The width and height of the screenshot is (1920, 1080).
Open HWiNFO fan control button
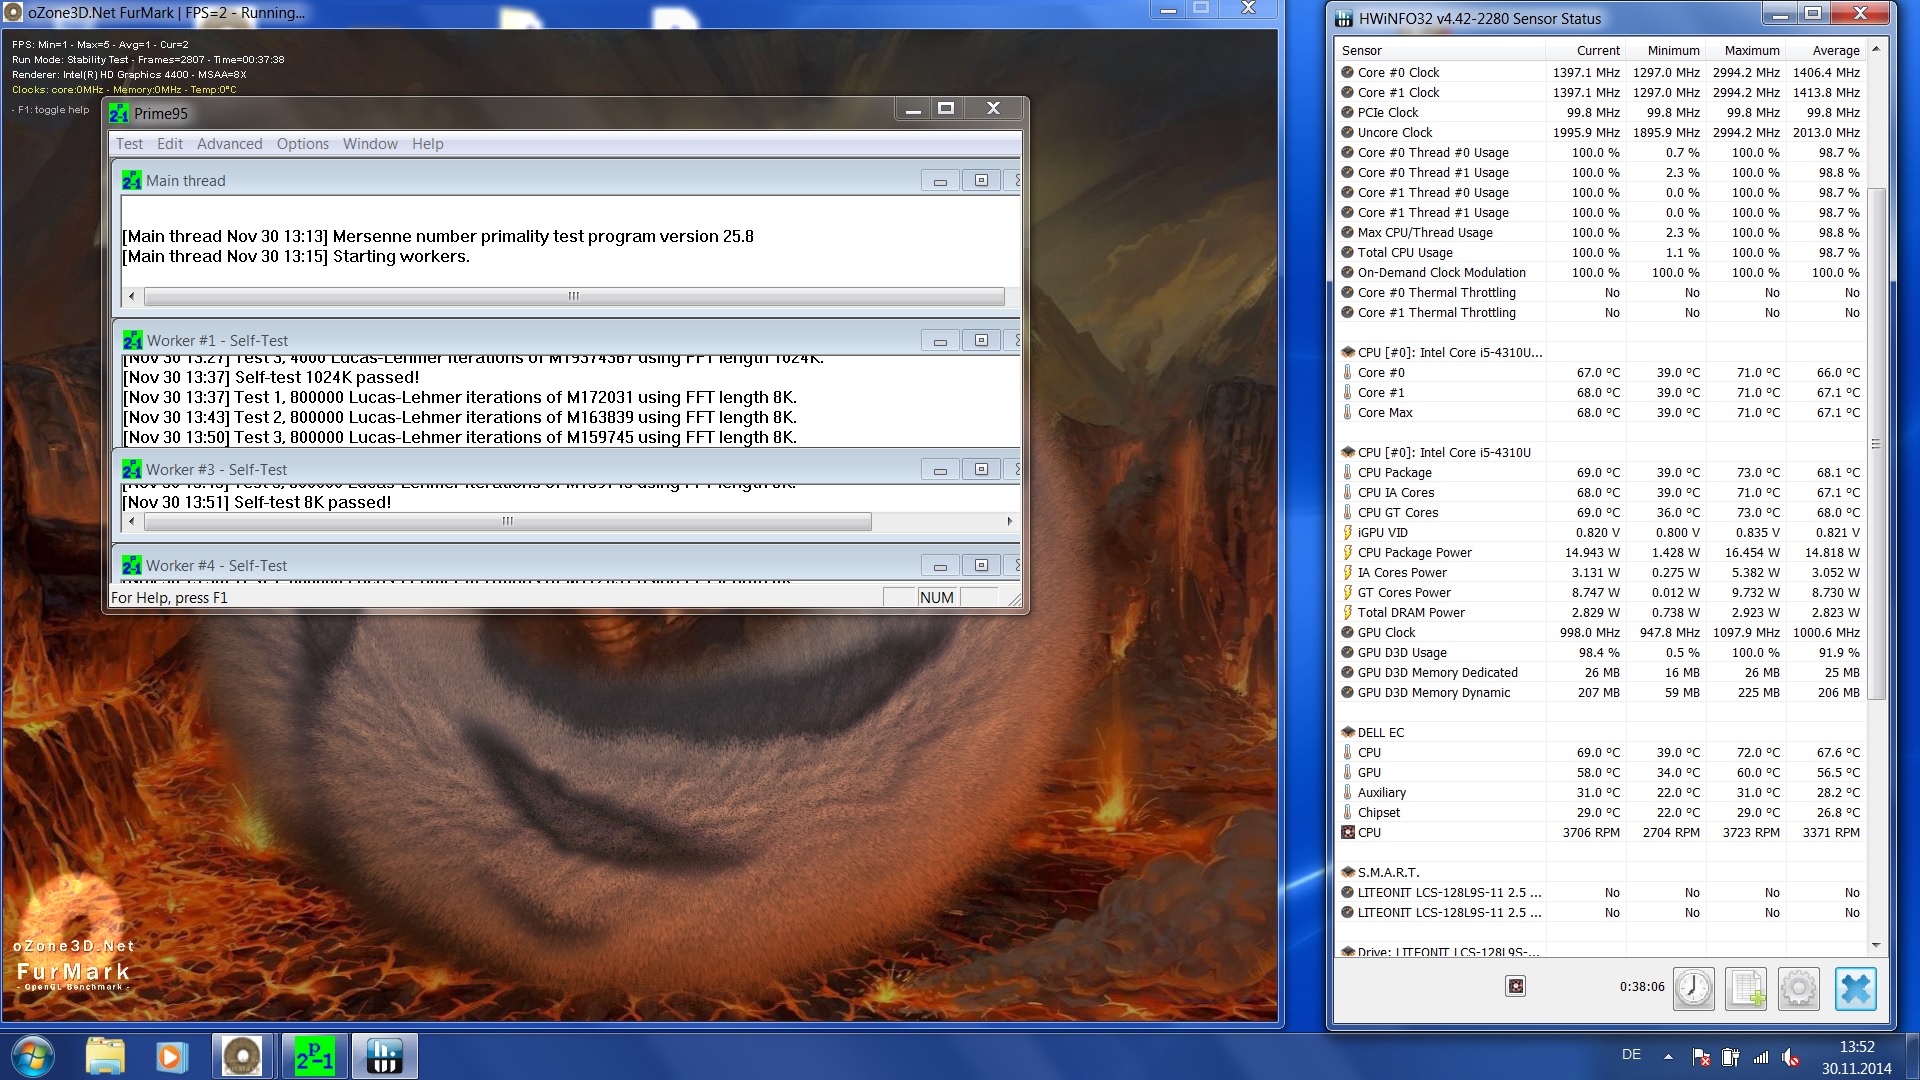tap(1516, 987)
